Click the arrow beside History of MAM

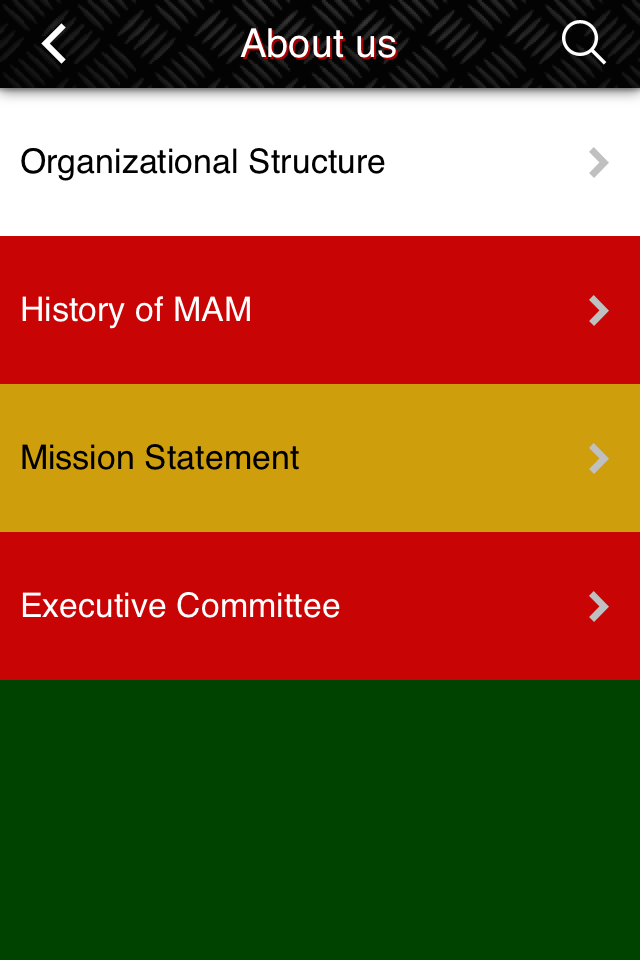tap(598, 310)
